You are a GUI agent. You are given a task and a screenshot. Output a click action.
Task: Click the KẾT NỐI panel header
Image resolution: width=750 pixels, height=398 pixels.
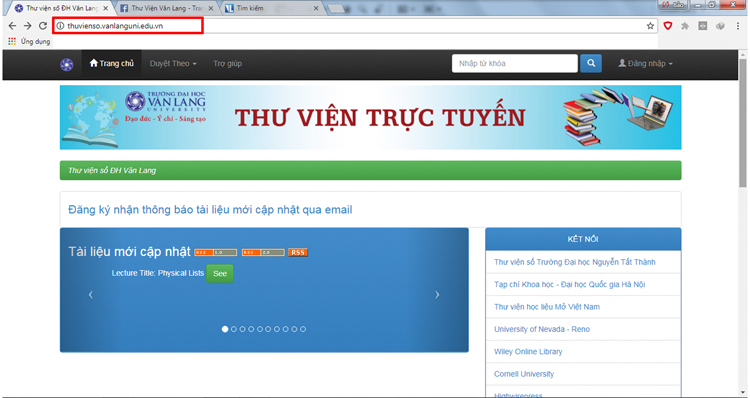[x=583, y=239]
